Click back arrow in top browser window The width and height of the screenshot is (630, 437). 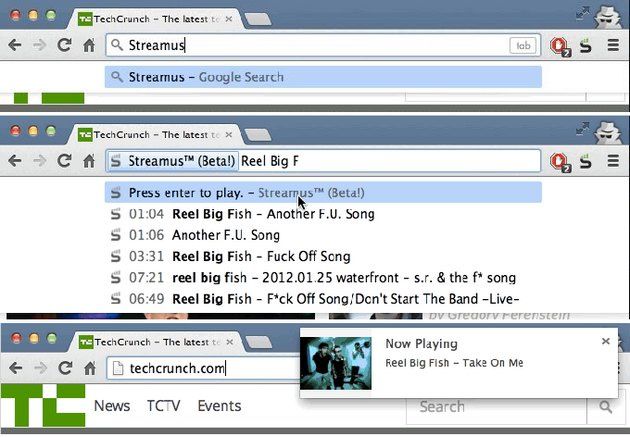pyautogui.click(x=15, y=45)
